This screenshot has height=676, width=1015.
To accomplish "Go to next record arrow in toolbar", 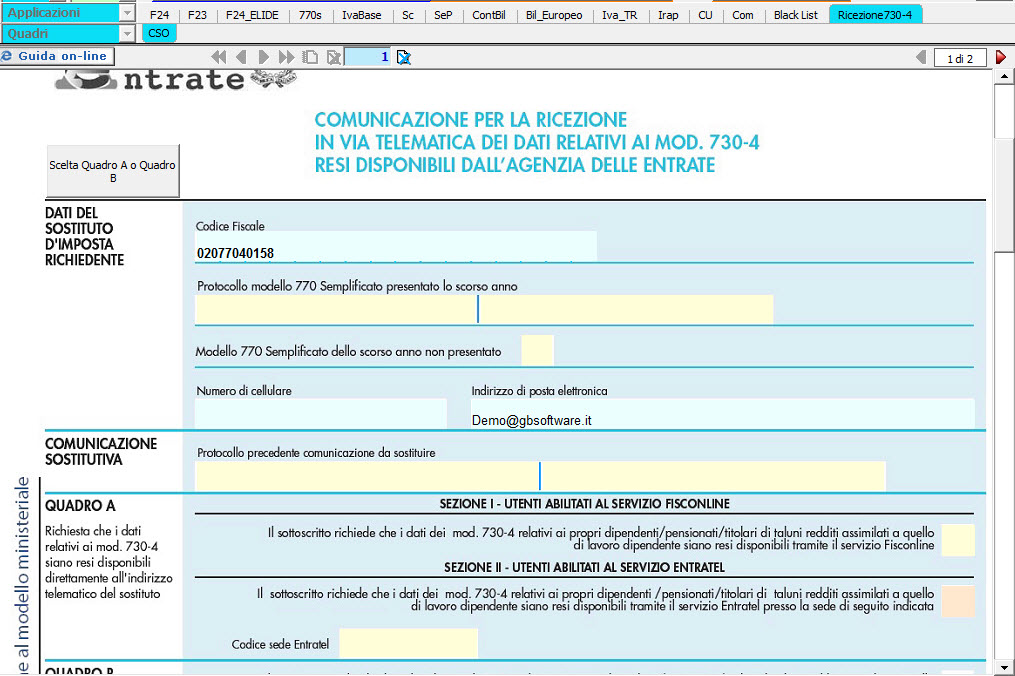I will point(263,57).
